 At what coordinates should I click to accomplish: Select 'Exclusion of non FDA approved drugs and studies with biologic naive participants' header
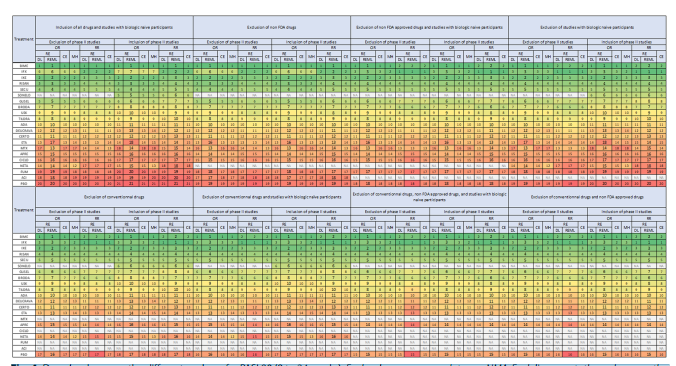pyautogui.click(x=429, y=27)
